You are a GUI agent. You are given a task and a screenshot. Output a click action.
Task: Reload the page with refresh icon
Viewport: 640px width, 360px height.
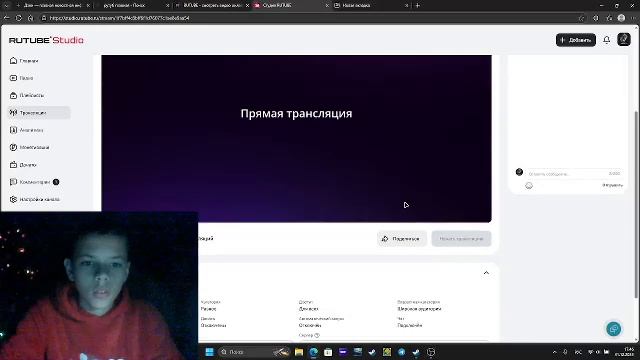[x=19, y=18]
